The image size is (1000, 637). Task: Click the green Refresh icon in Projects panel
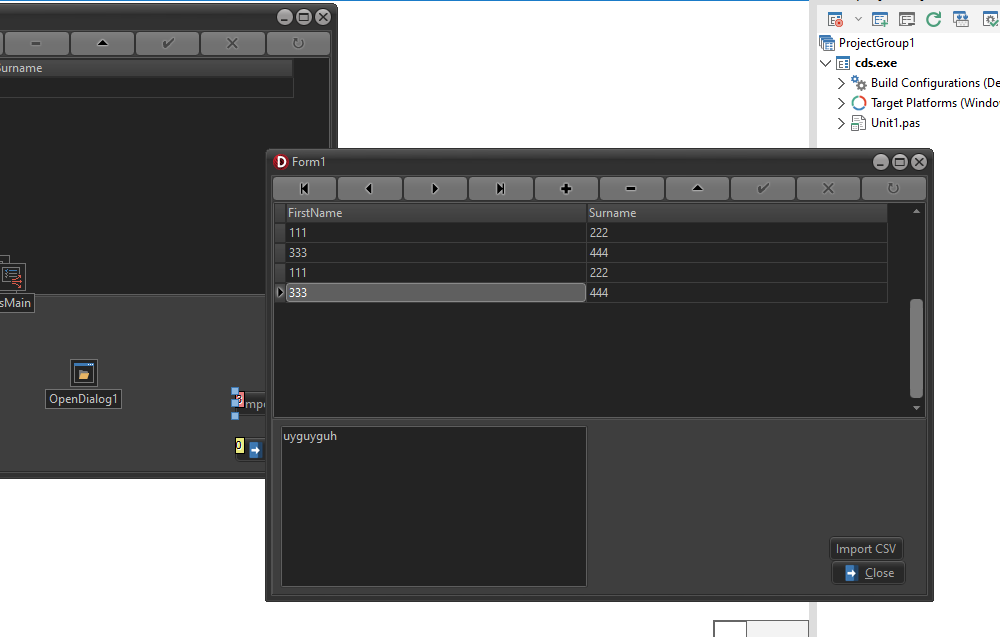coord(933,19)
